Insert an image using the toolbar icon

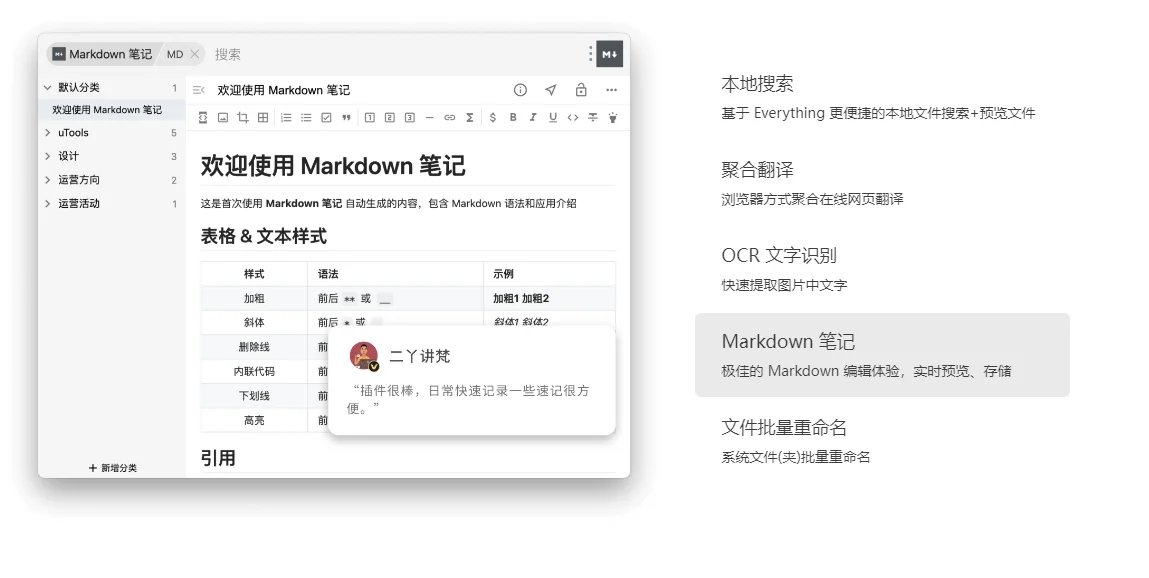pyautogui.click(x=224, y=117)
